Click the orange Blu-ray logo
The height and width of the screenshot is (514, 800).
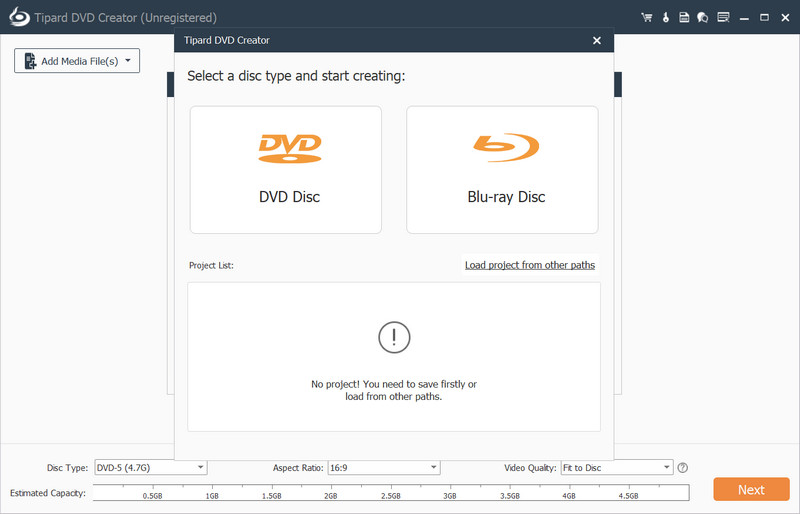click(x=506, y=147)
